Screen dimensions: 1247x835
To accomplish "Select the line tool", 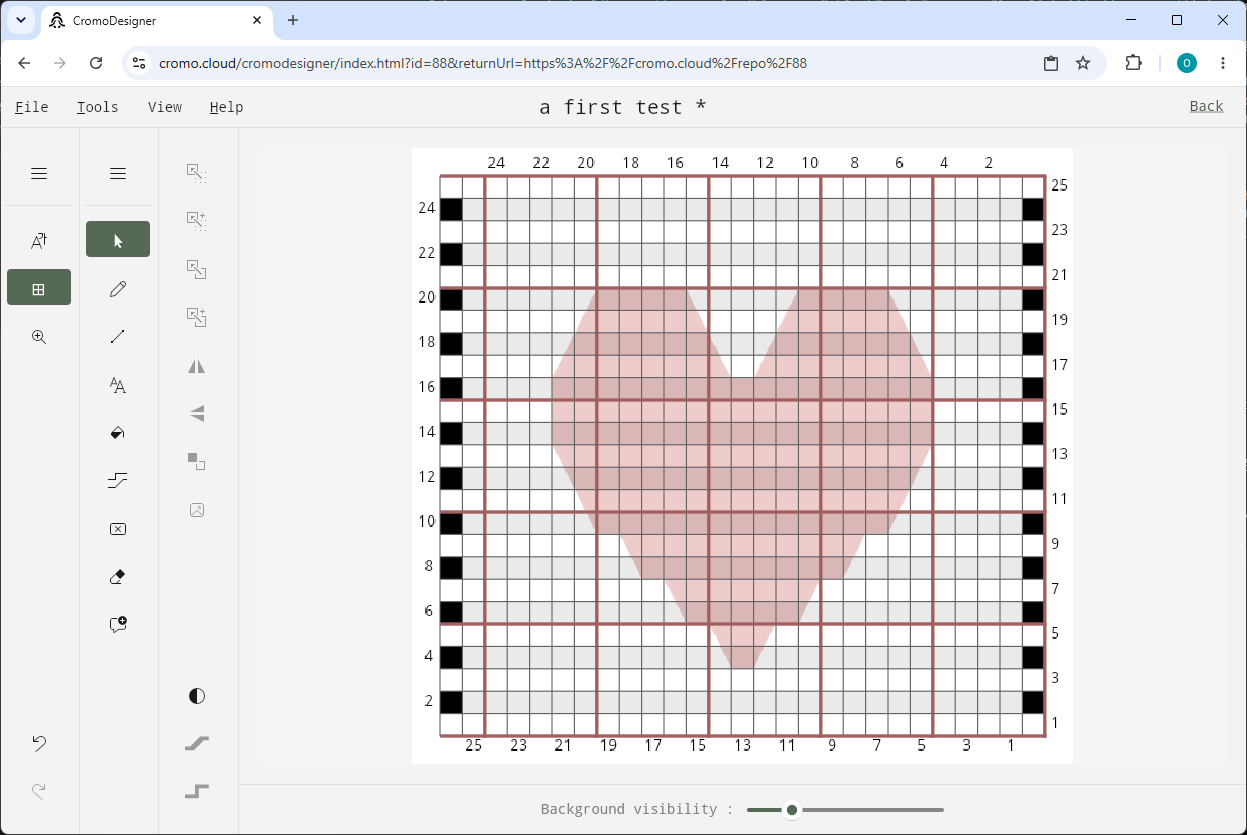I will point(118,337).
